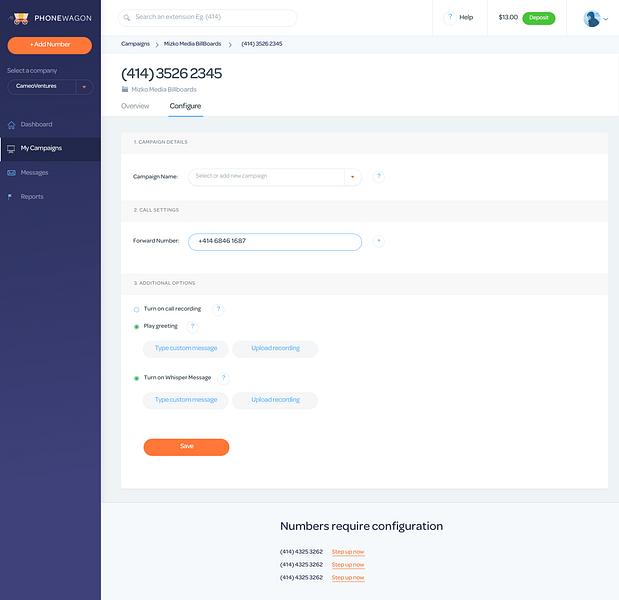The height and width of the screenshot is (600, 619).
Task: Click the My Campaigns monitor icon
Action: tap(11, 149)
